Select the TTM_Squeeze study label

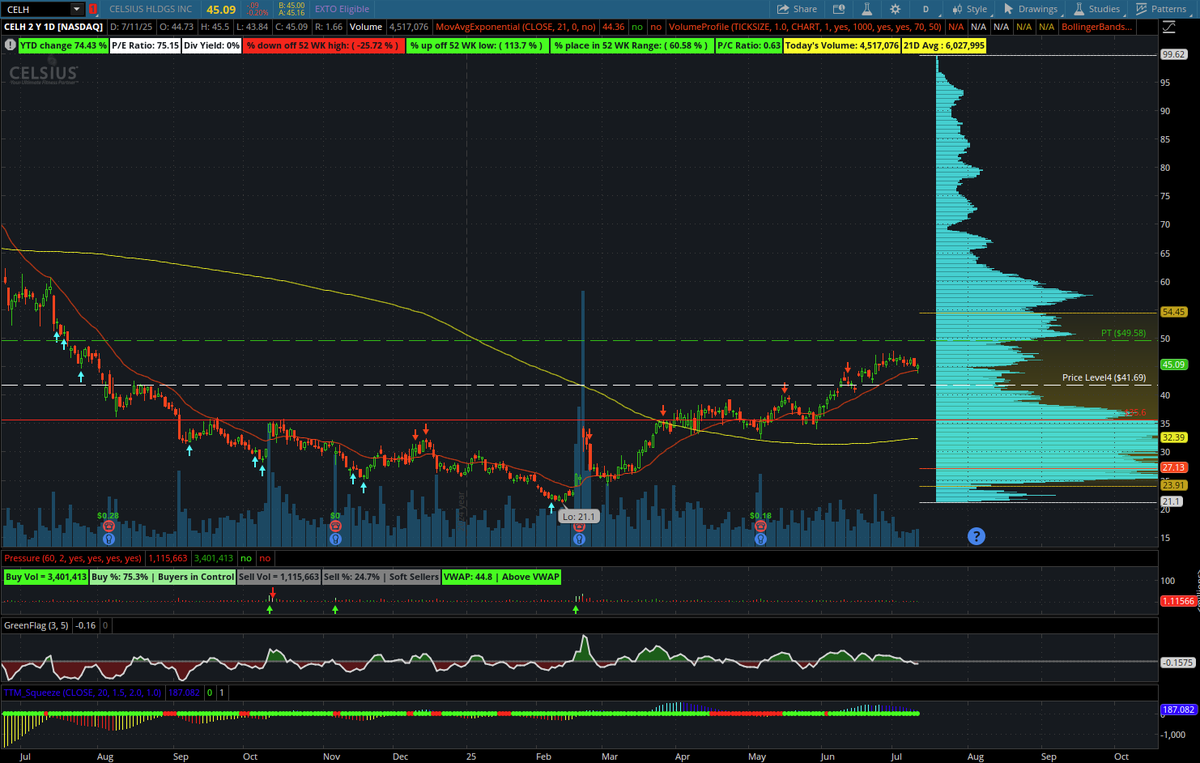[x=84, y=692]
